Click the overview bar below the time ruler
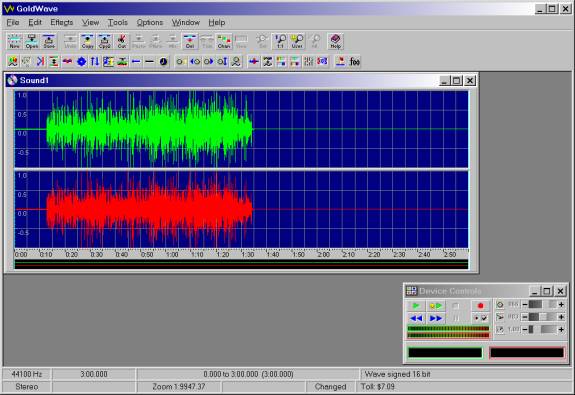This screenshot has height=395, width=575. pyautogui.click(x=241, y=264)
